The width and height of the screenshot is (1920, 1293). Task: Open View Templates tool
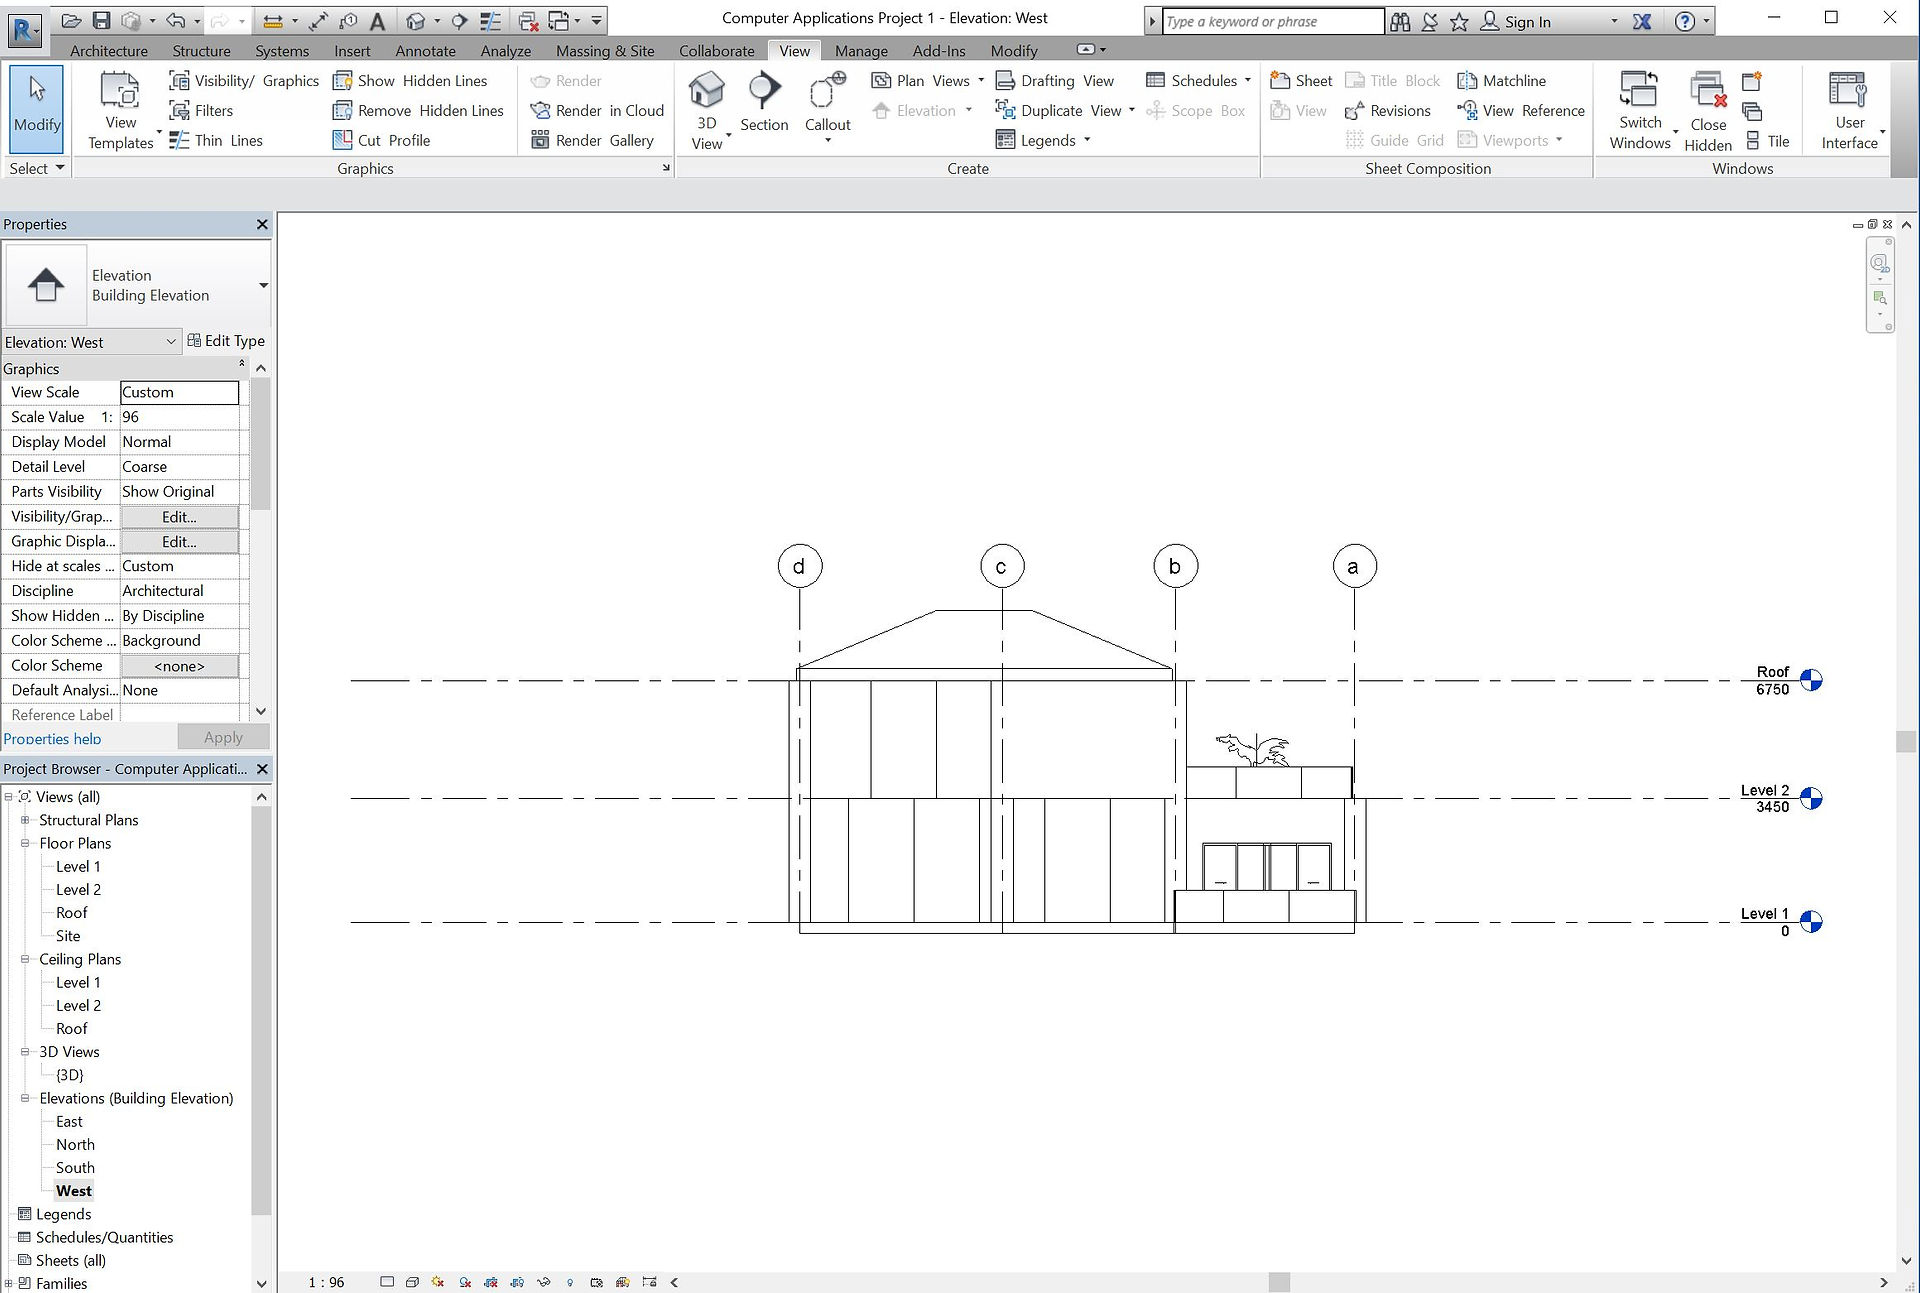pos(120,110)
